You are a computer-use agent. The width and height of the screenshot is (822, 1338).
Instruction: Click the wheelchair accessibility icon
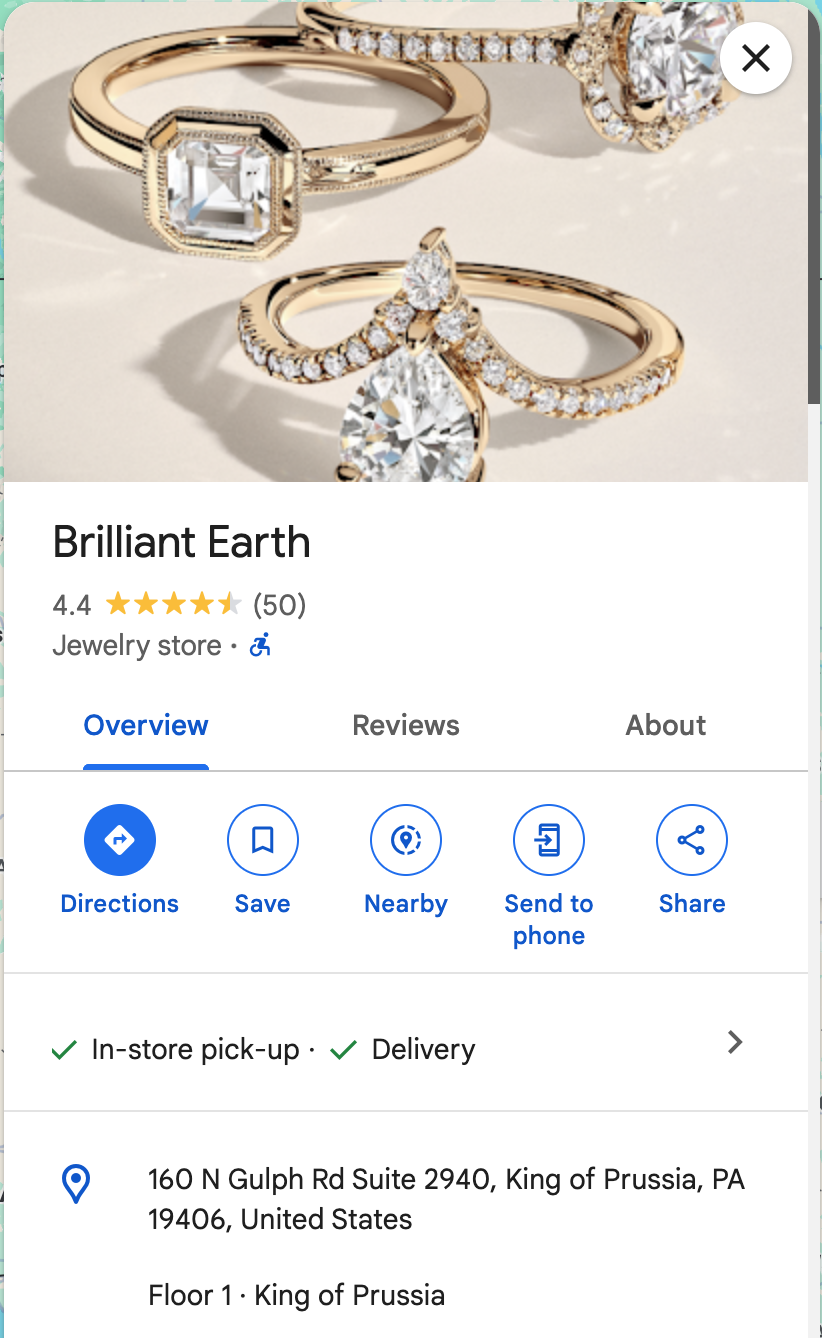pyautogui.click(x=260, y=646)
